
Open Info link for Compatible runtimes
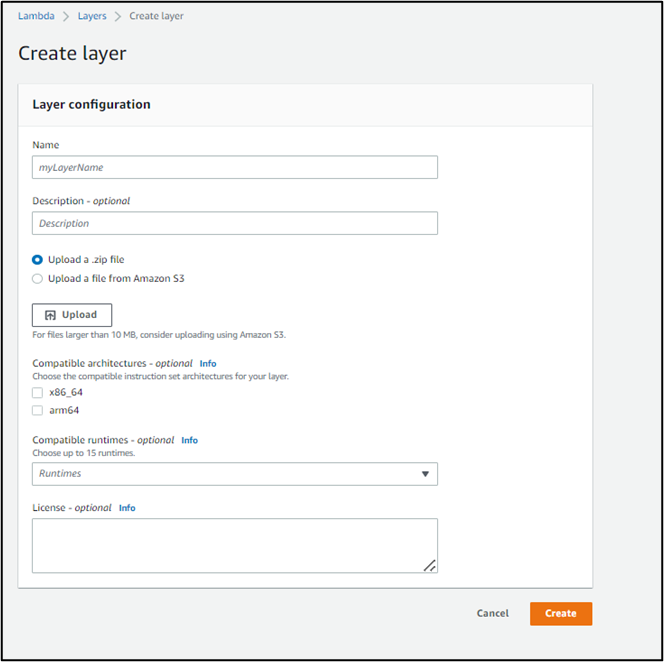tap(189, 440)
